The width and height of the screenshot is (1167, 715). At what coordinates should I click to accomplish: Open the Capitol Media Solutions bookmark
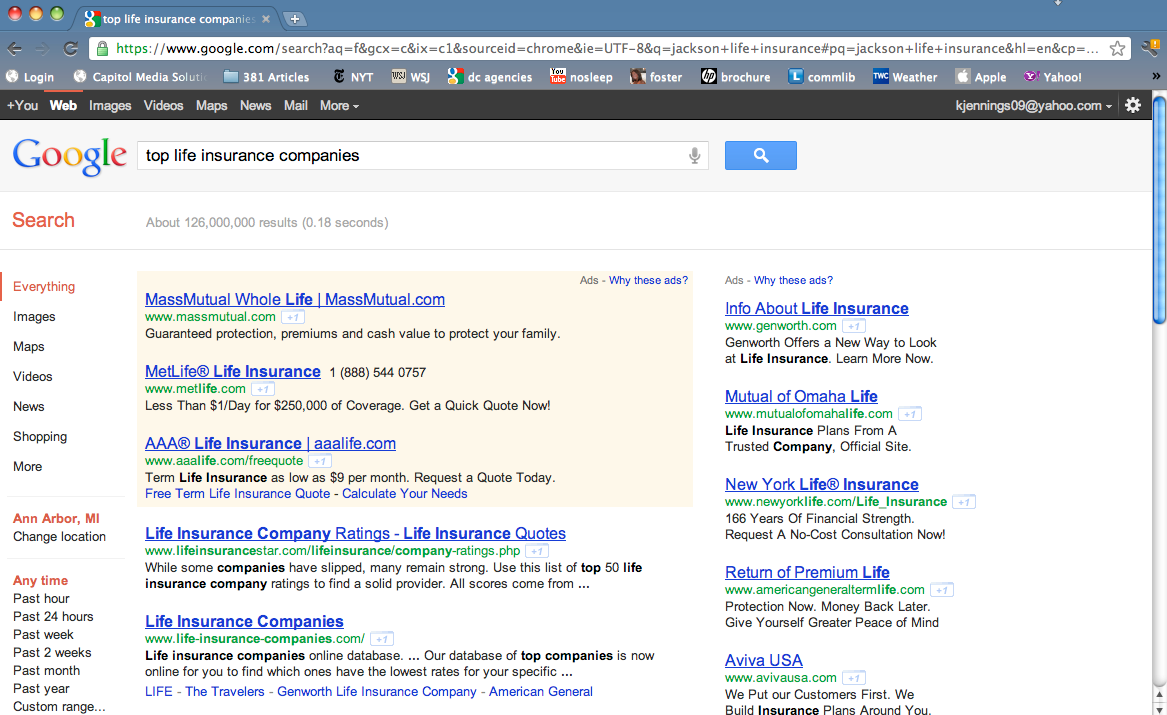(x=140, y=77)
